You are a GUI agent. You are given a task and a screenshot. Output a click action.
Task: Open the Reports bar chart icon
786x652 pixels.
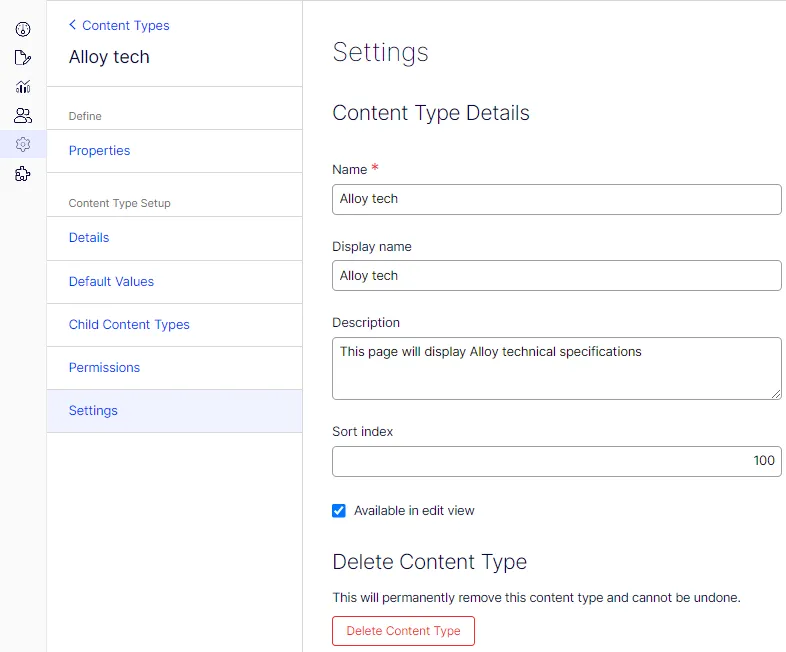(x=23, y=87)
